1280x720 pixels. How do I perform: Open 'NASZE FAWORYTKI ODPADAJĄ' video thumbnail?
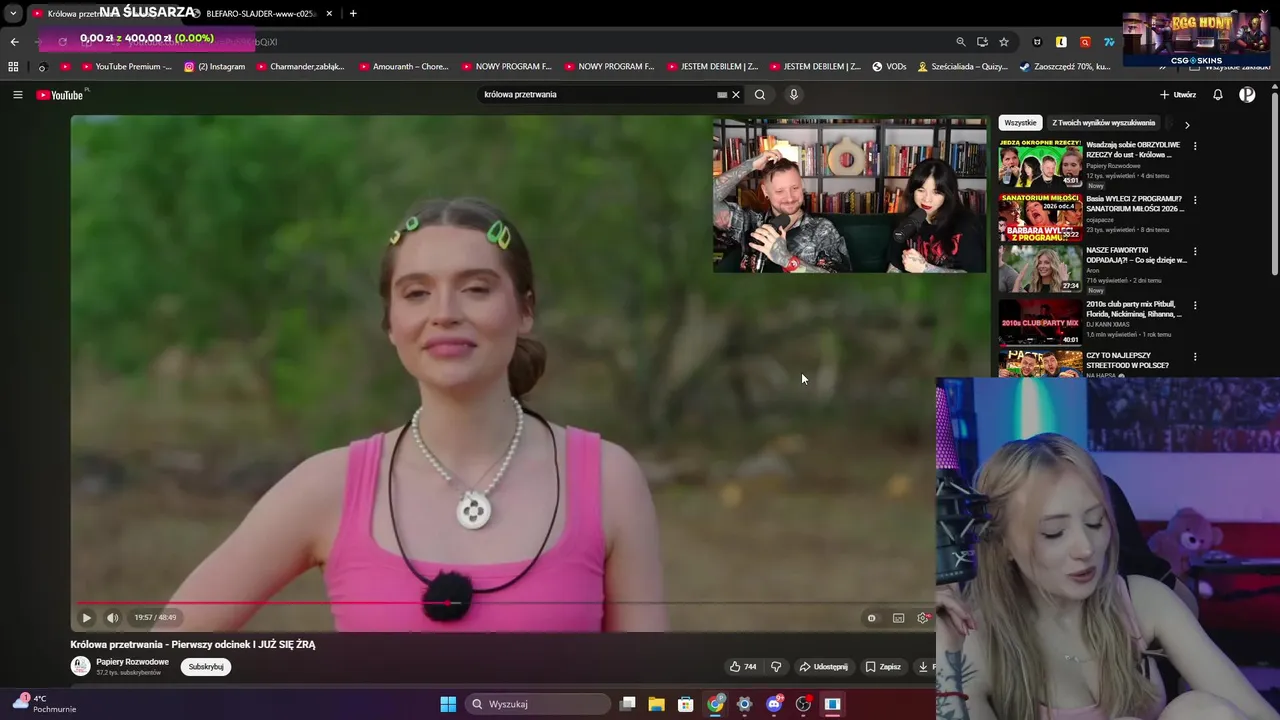point(1040,269)
